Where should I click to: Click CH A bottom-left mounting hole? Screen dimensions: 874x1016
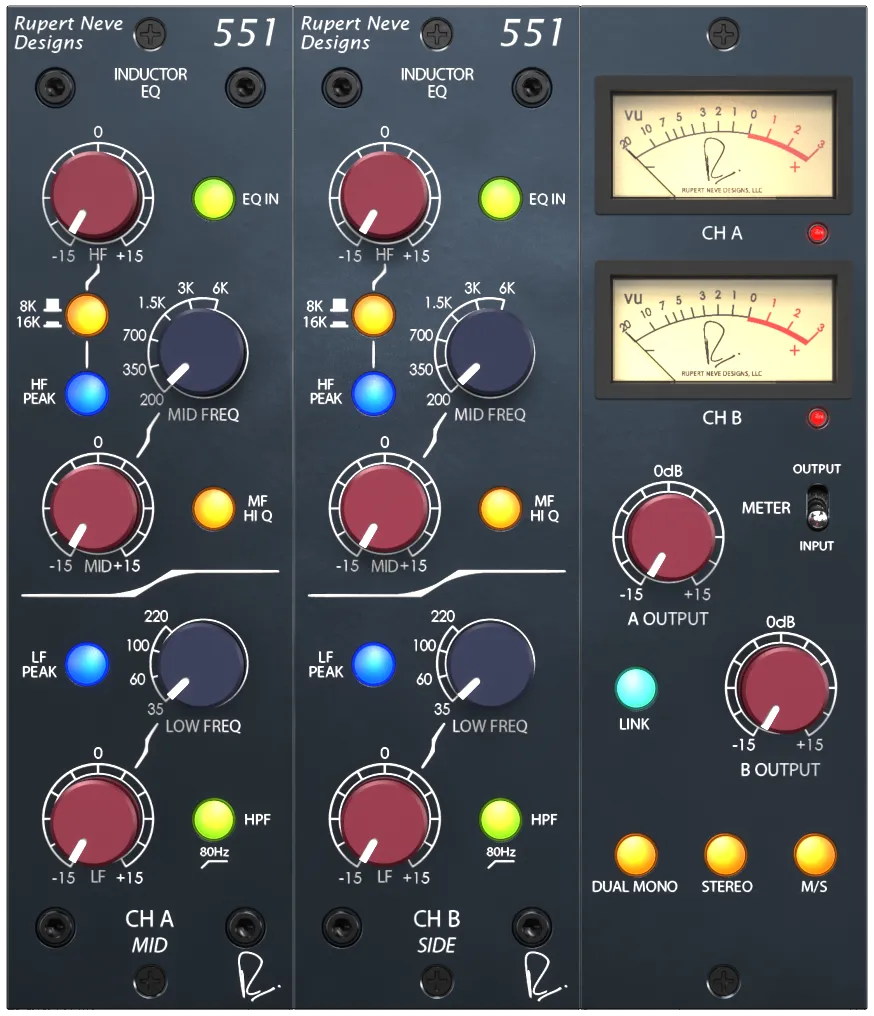[56, 927]
